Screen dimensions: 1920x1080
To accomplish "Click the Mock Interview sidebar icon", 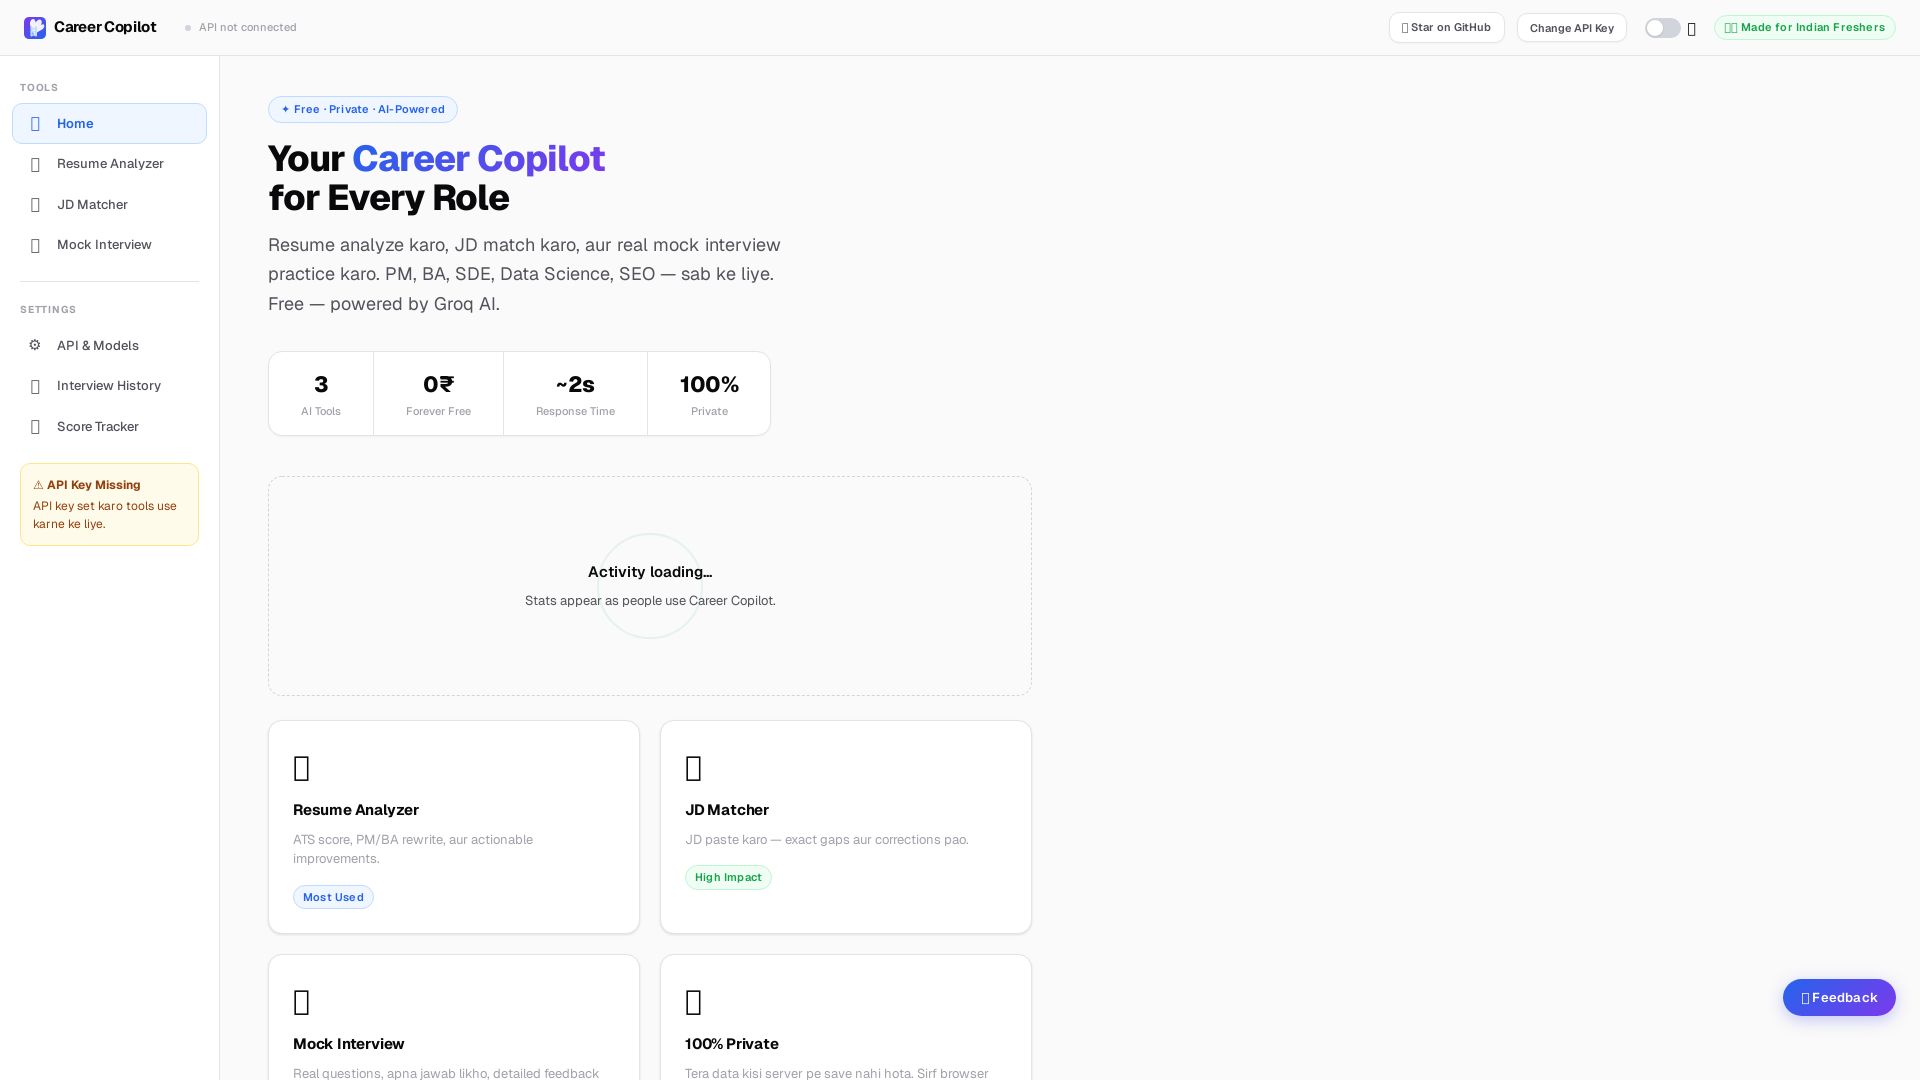I will coord(36,246).
